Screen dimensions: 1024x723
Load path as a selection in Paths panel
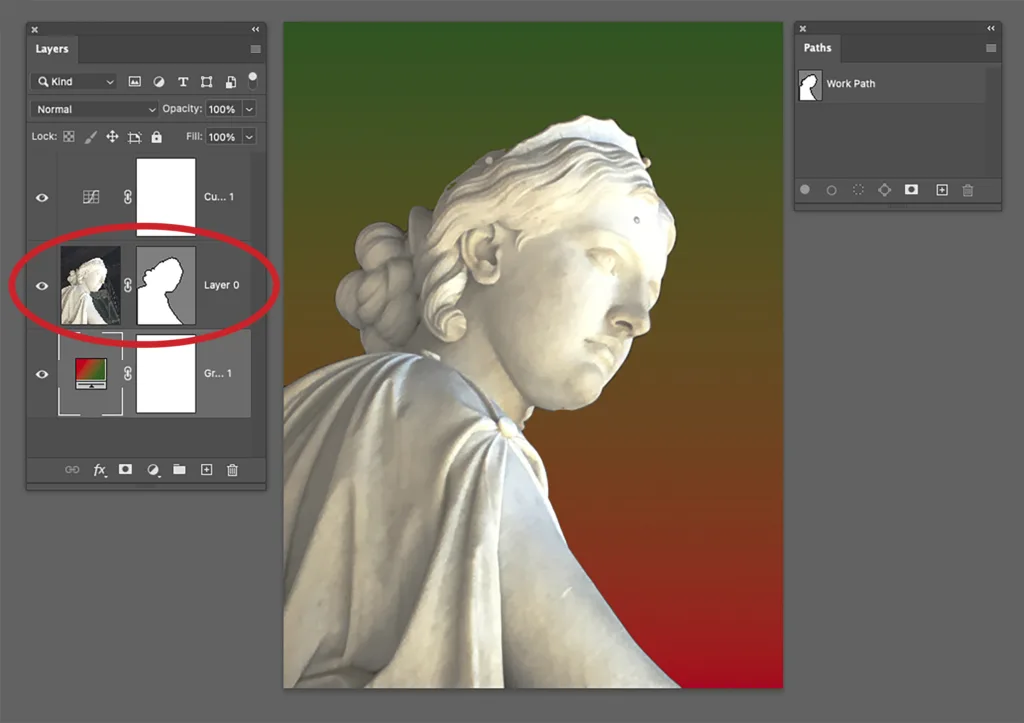tap(857, 190)
